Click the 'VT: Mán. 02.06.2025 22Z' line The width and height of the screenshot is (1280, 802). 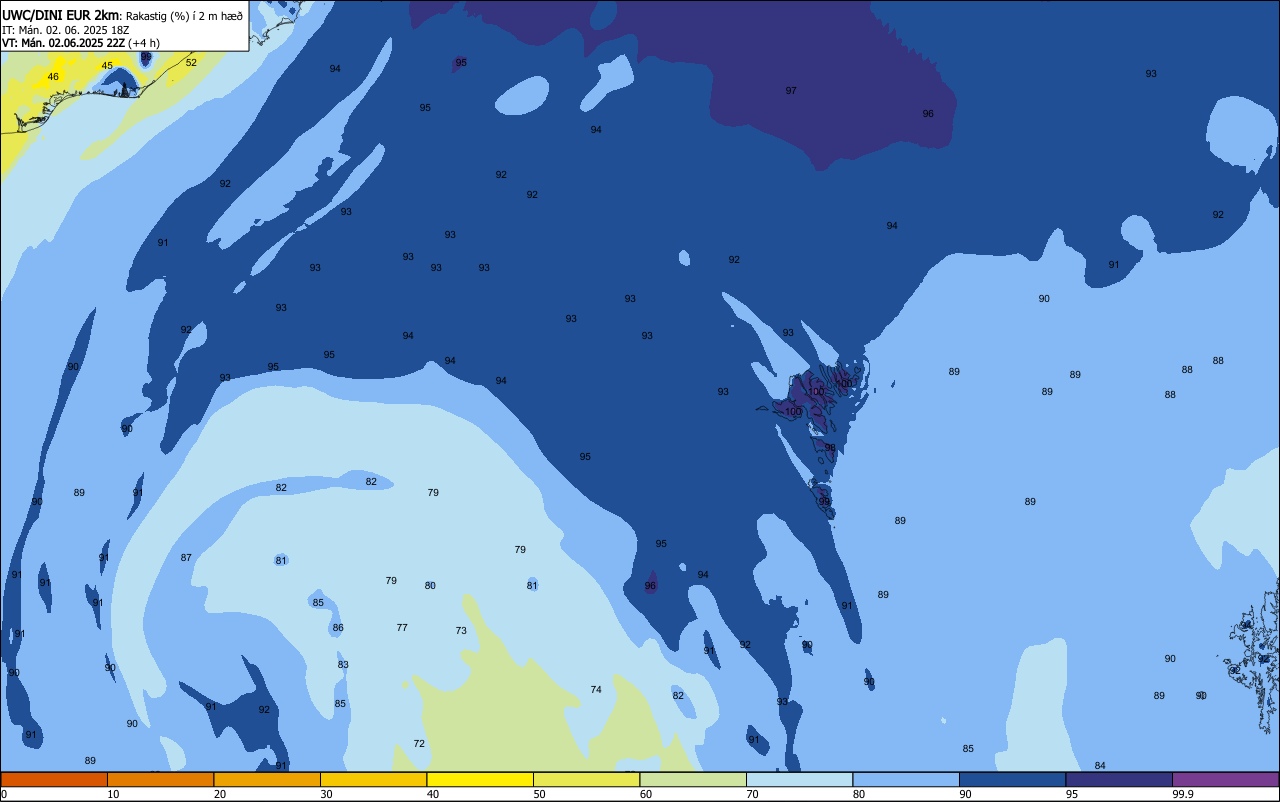[x=63, y=43]
